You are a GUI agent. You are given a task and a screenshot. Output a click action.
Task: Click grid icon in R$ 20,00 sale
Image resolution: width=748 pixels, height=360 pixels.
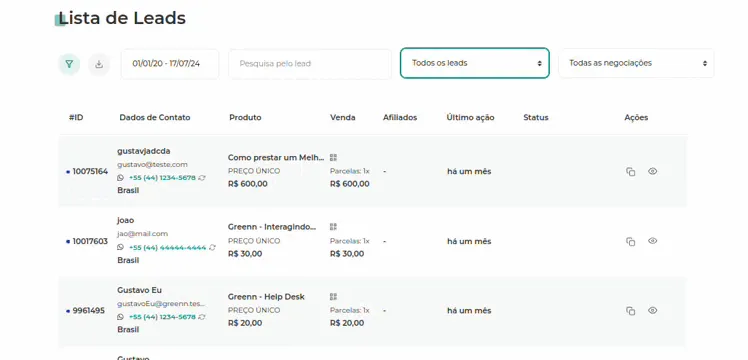pos(333,297)
